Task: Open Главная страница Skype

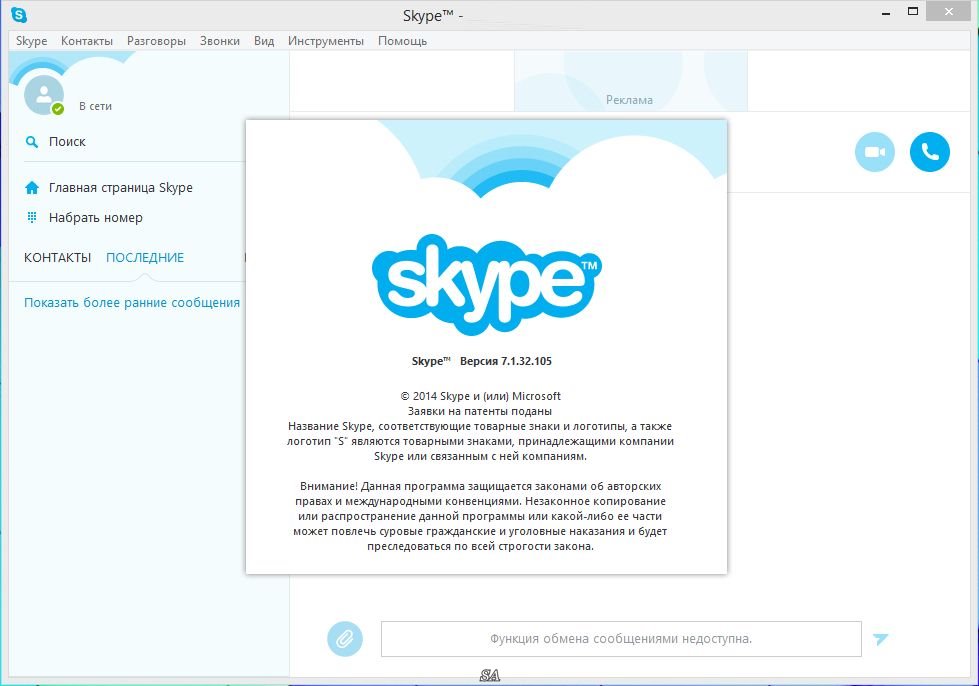Action: [121, 187]
